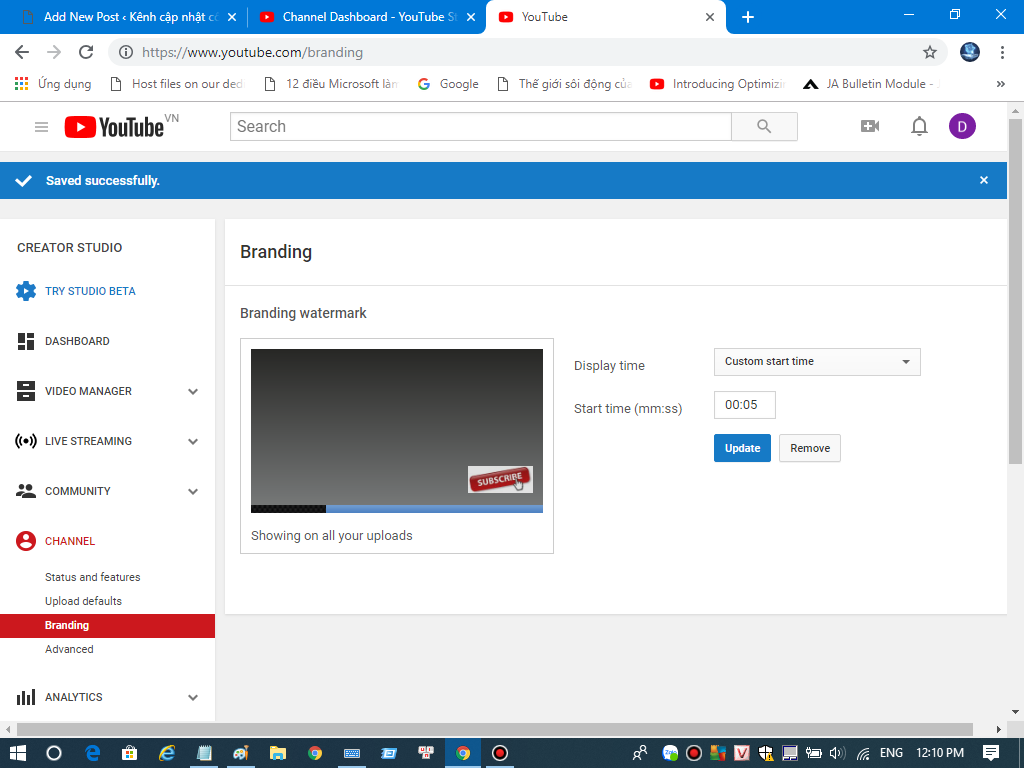1024x768 pixels.
Task: Open Advanced under Channel
Action: click(x=69, y=649)
